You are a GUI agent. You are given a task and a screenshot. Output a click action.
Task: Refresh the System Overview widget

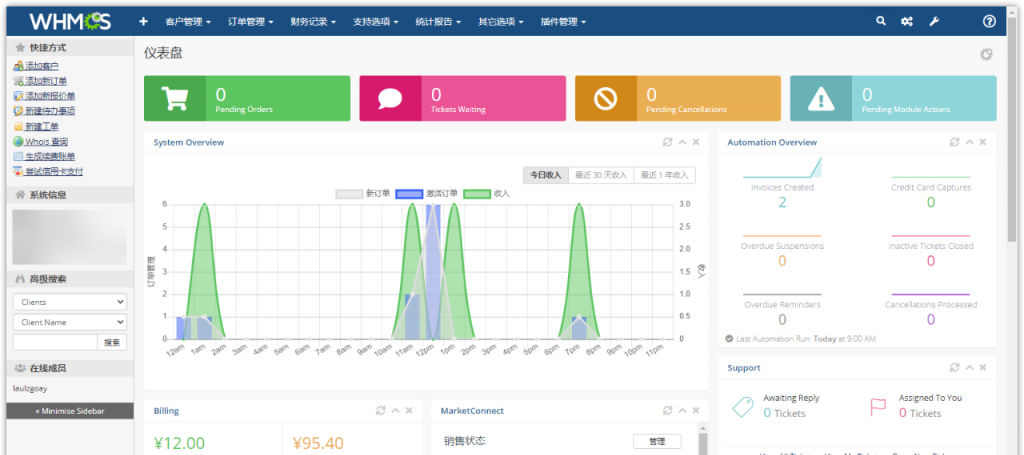[667, 142]
